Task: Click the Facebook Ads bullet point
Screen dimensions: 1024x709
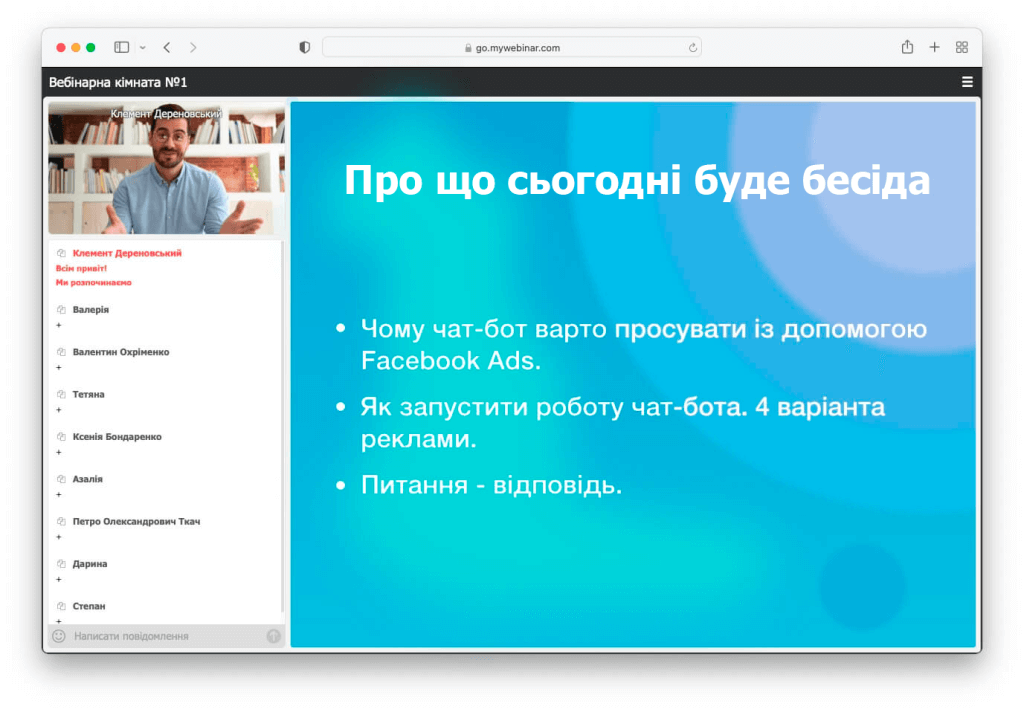Action: pyautogui.click(x=643, y=345)
